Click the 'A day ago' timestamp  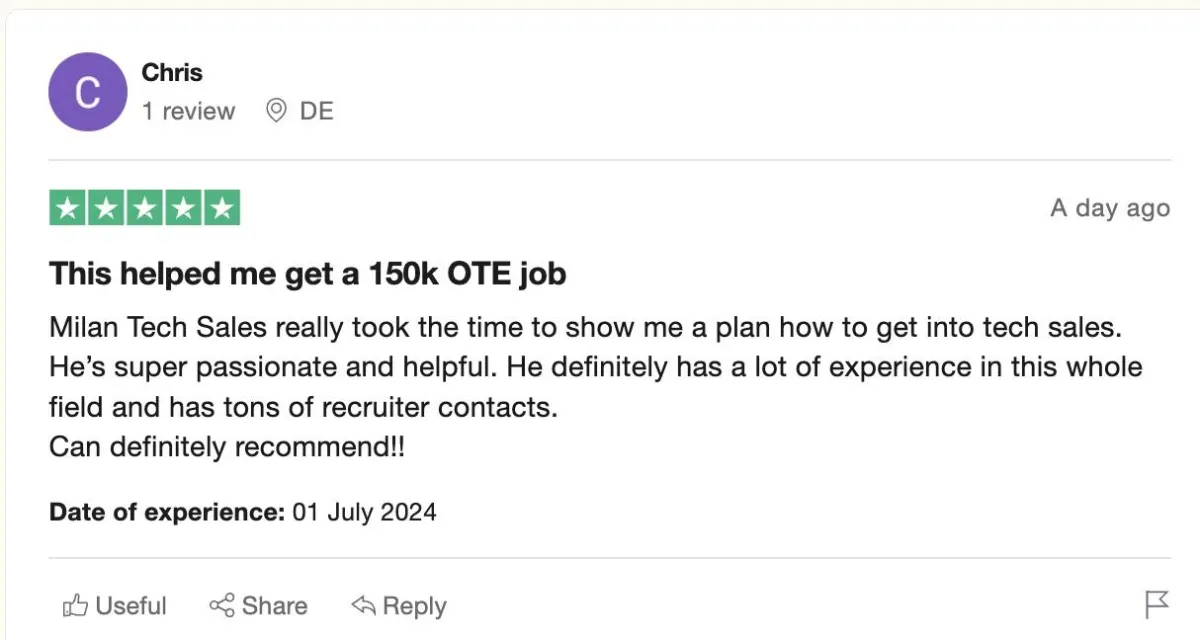click(x=1110, y=208)
